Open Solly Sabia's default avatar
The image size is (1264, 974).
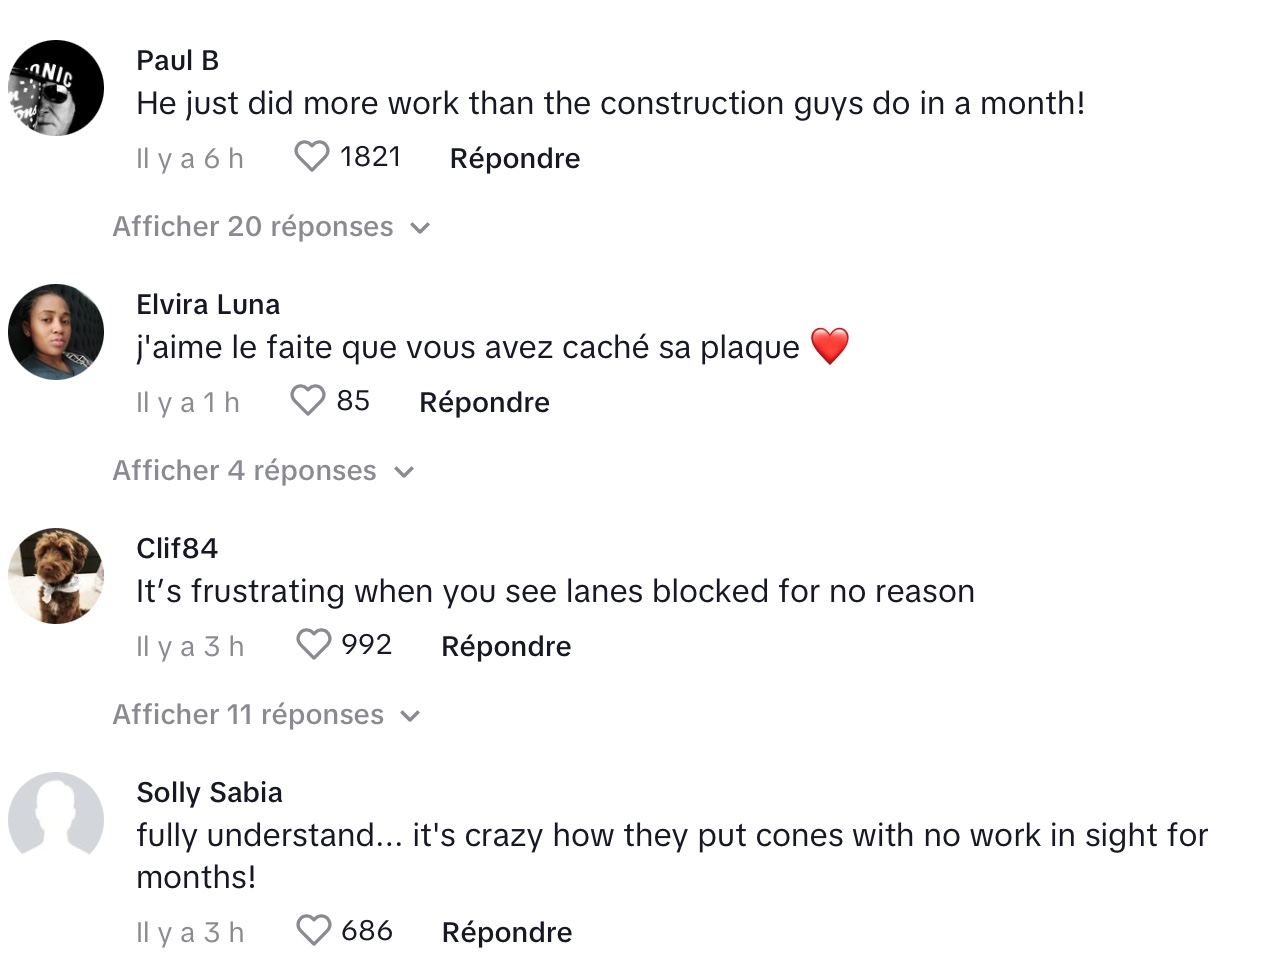56,820
